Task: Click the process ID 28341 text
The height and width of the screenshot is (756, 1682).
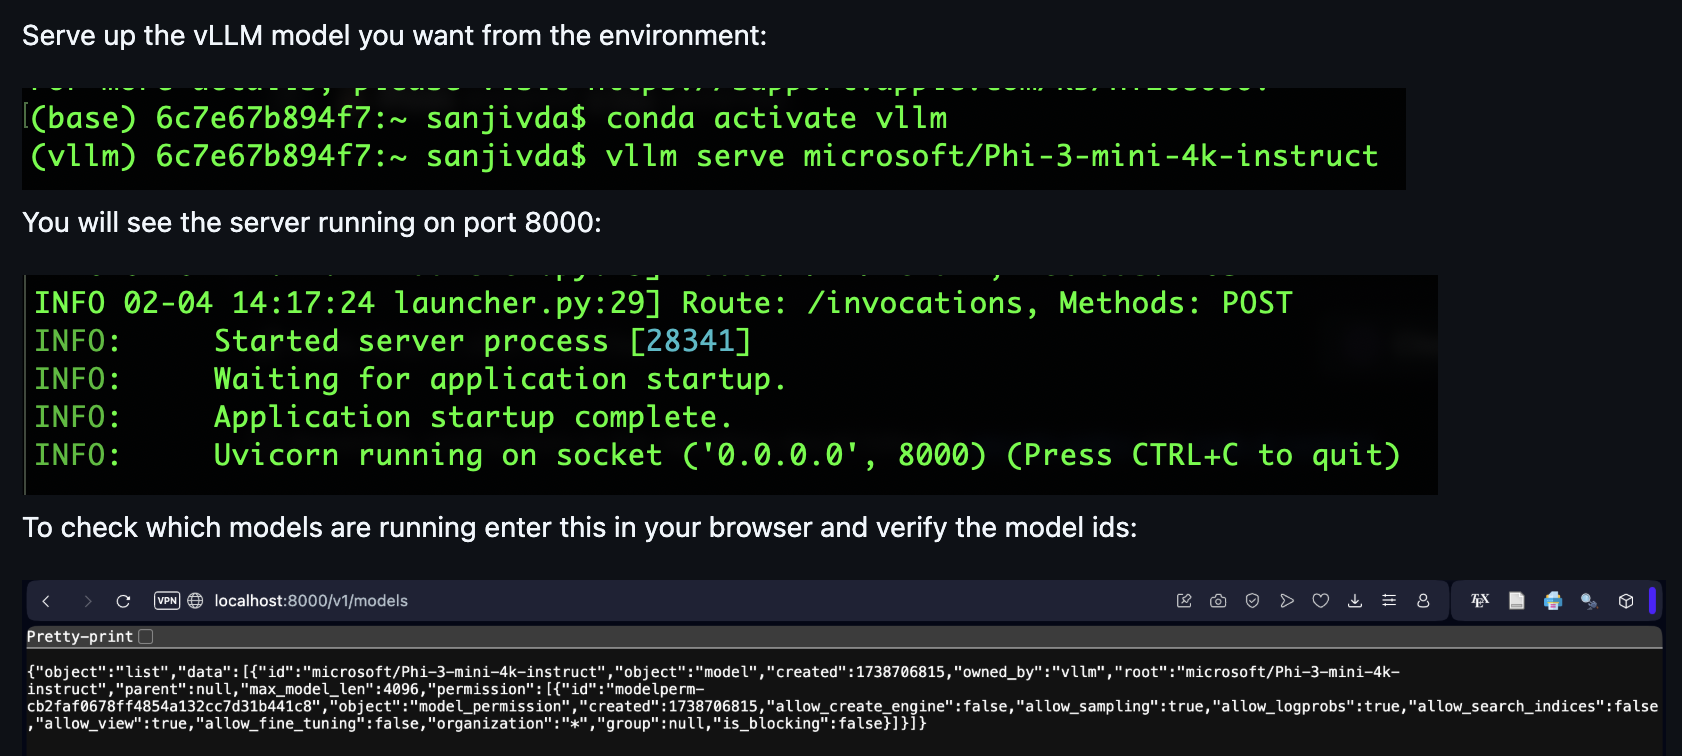Action: 690,341
